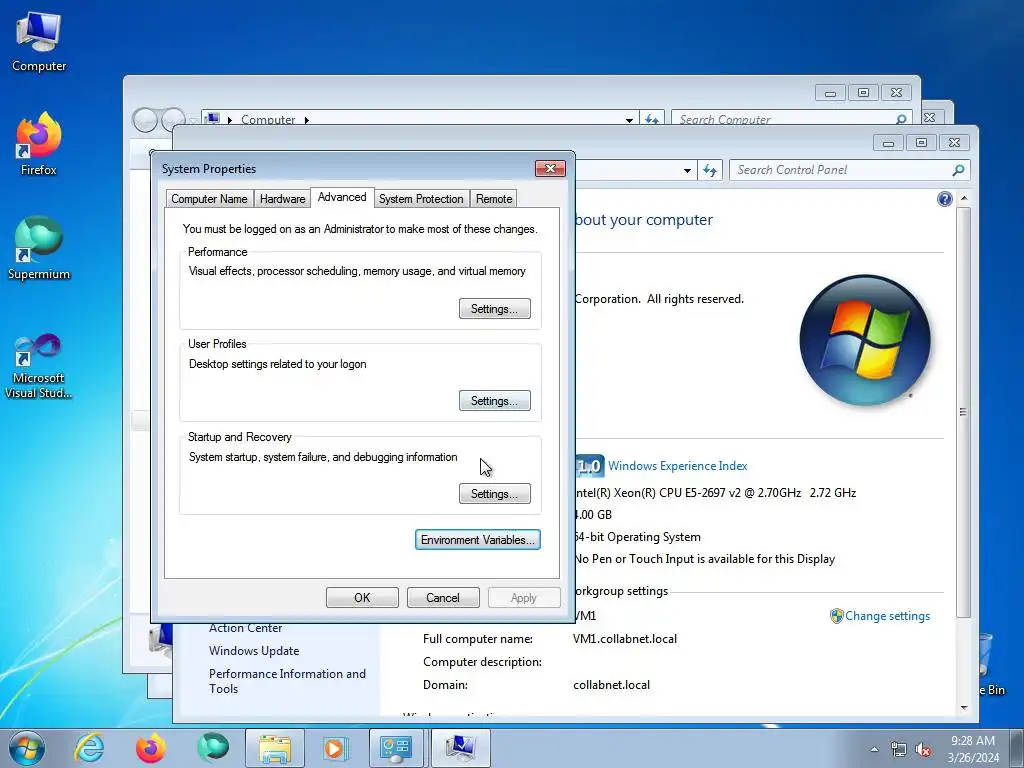Expand Control Panel address bar dropdown
The height and width of the screenshot is (768, 1024).
687,170
